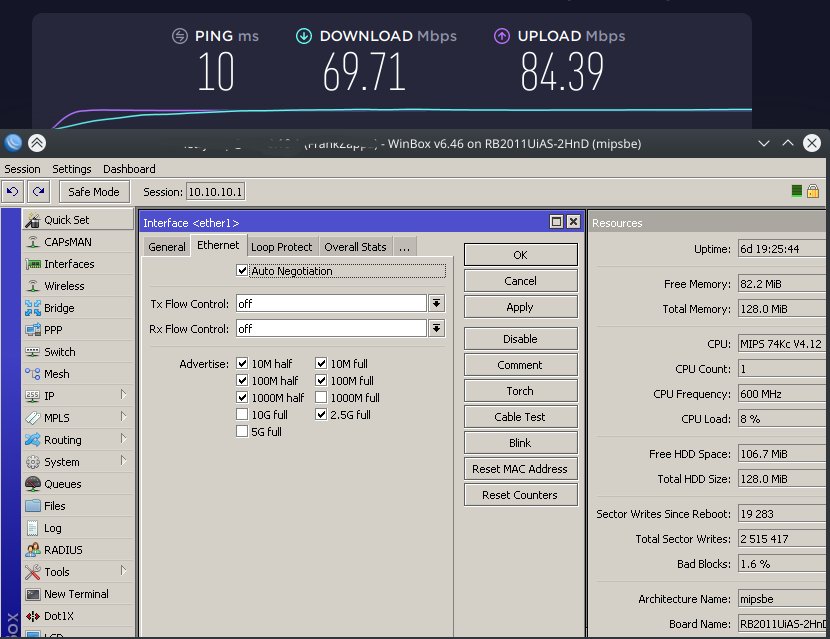Click the redo arrow icon in toolbar

38,192
